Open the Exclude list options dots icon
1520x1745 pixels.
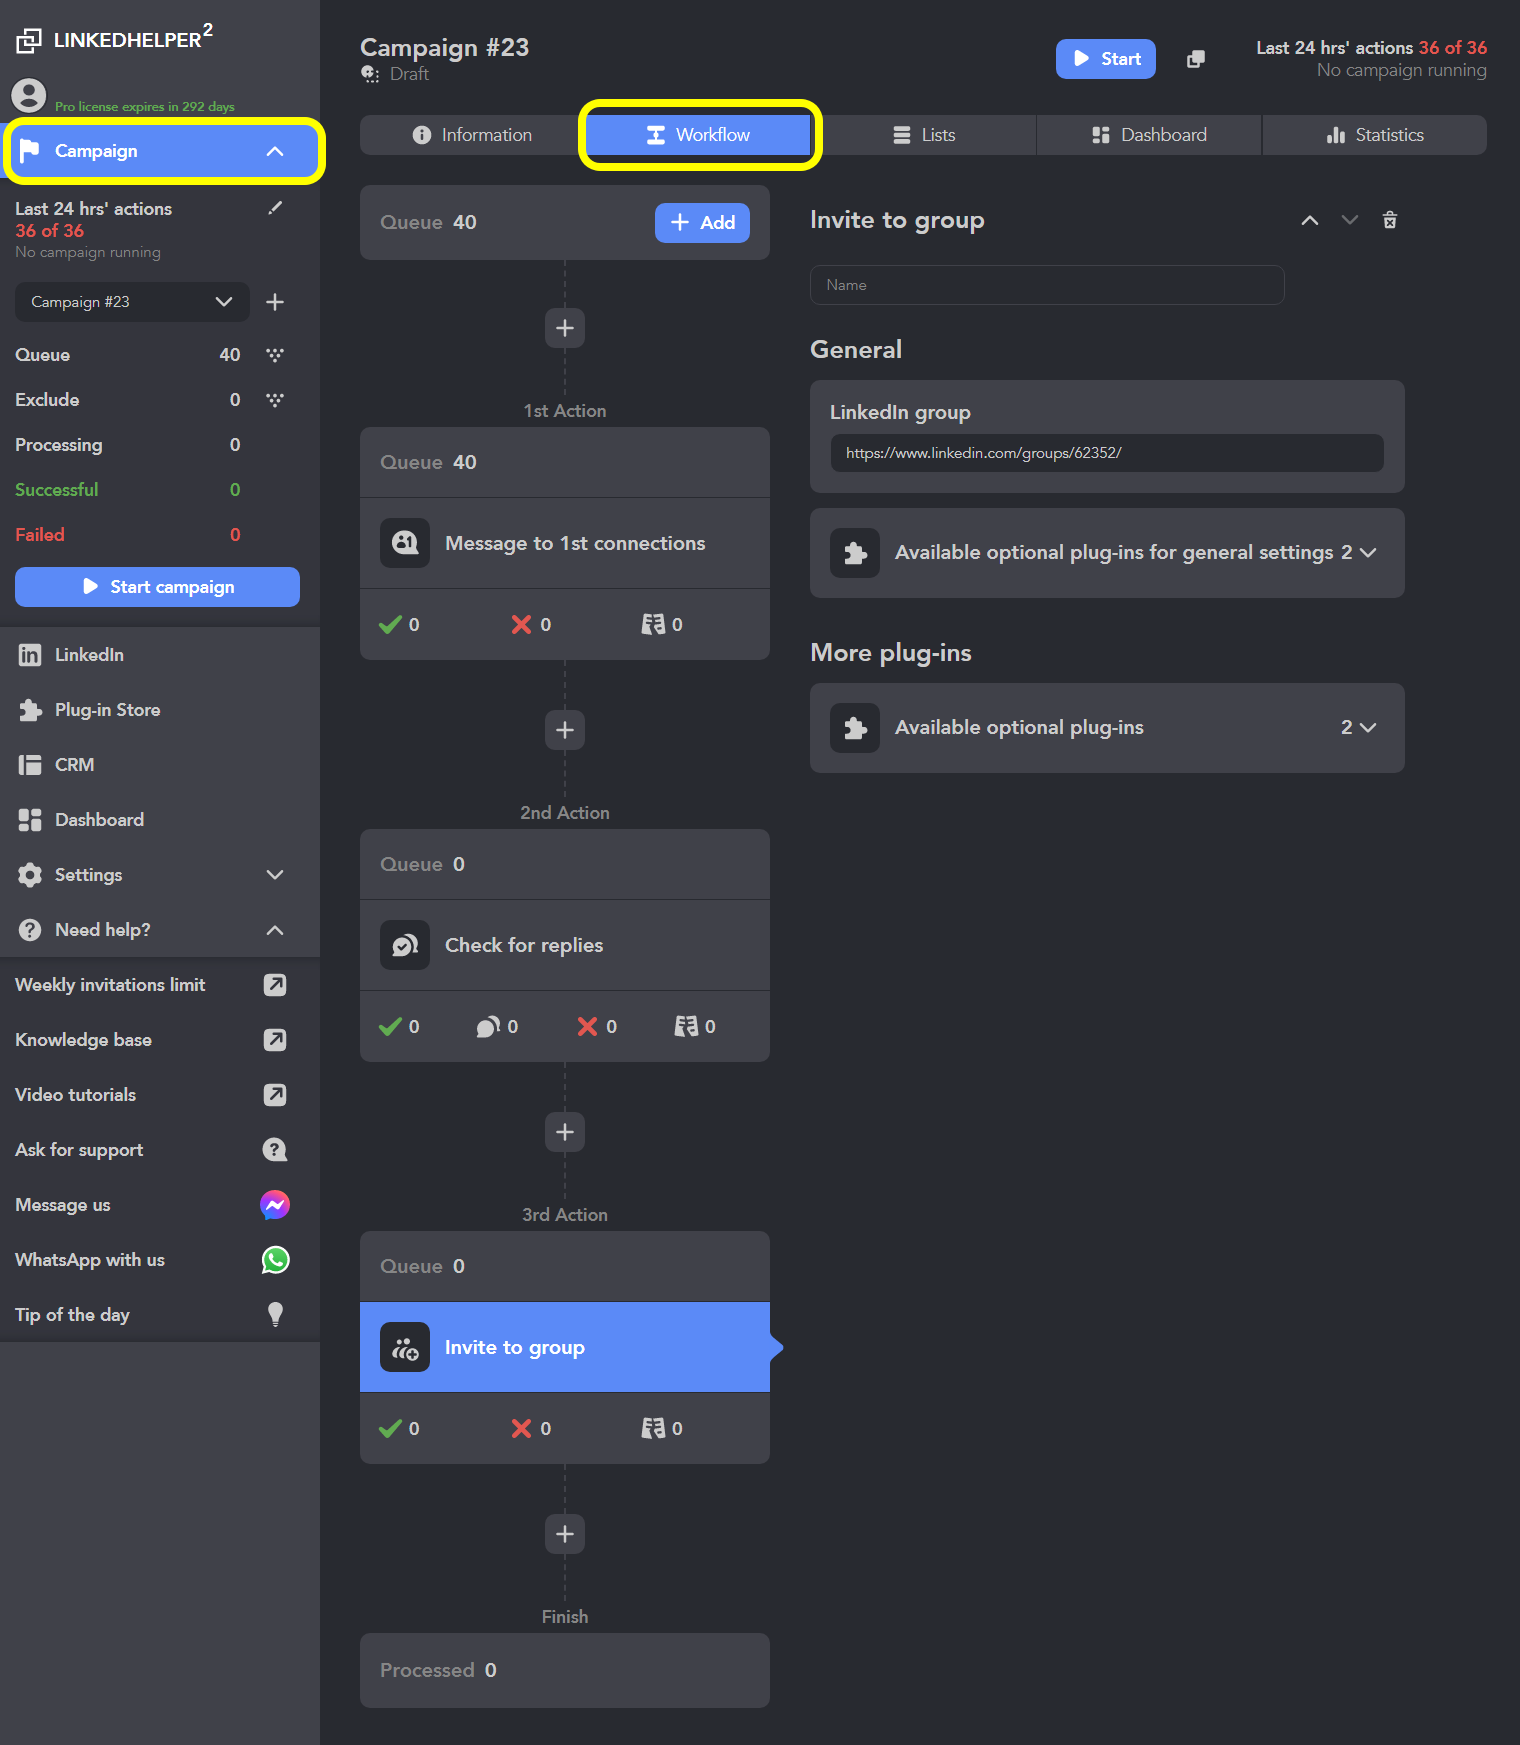[x=275, y=400]
